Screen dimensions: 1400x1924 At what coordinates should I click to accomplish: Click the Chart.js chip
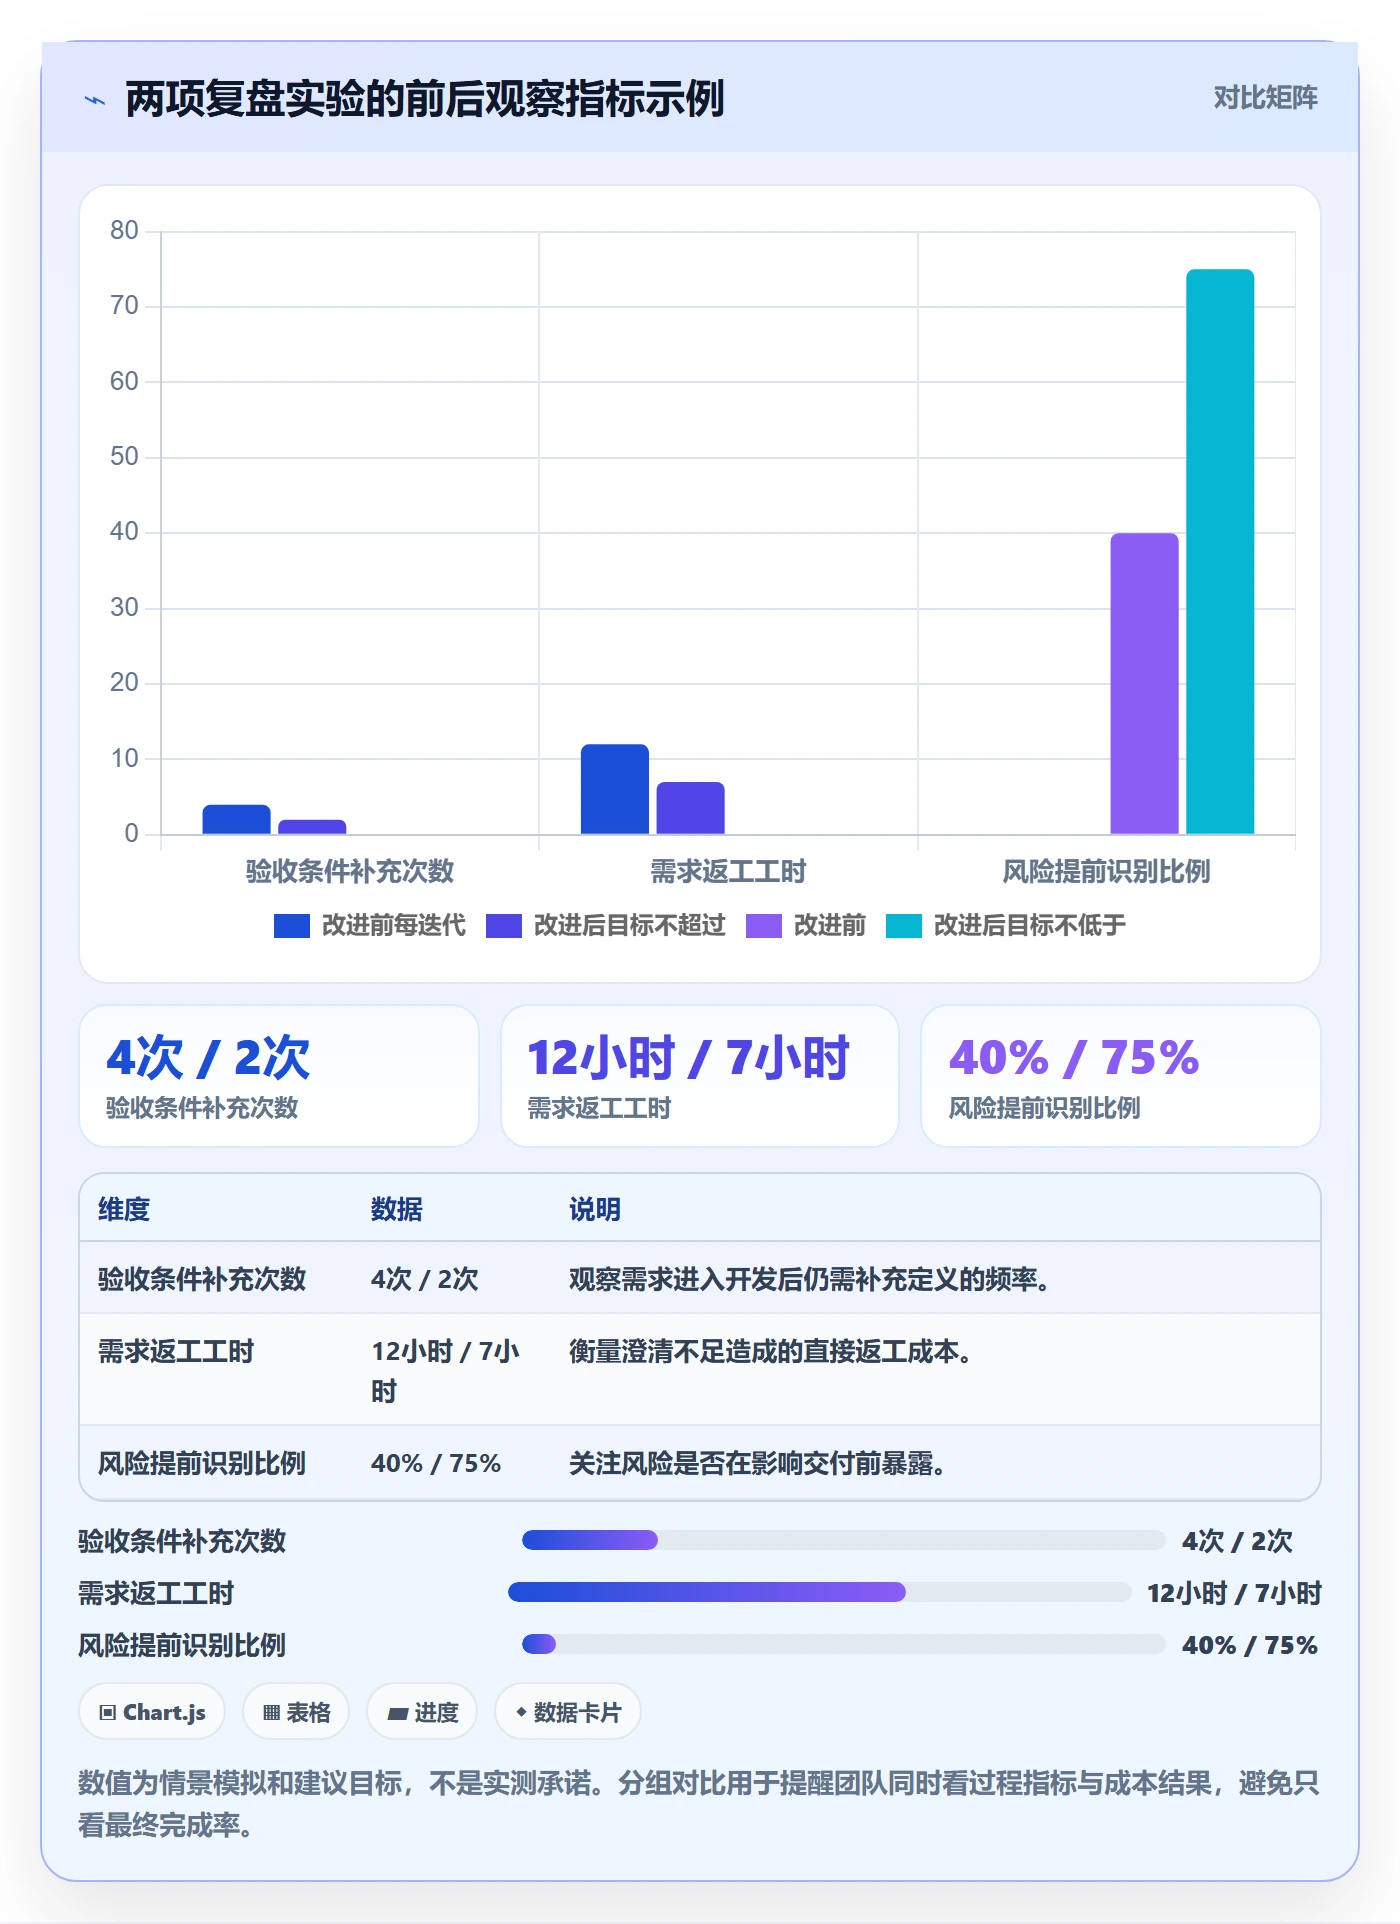click(152, 1712)
